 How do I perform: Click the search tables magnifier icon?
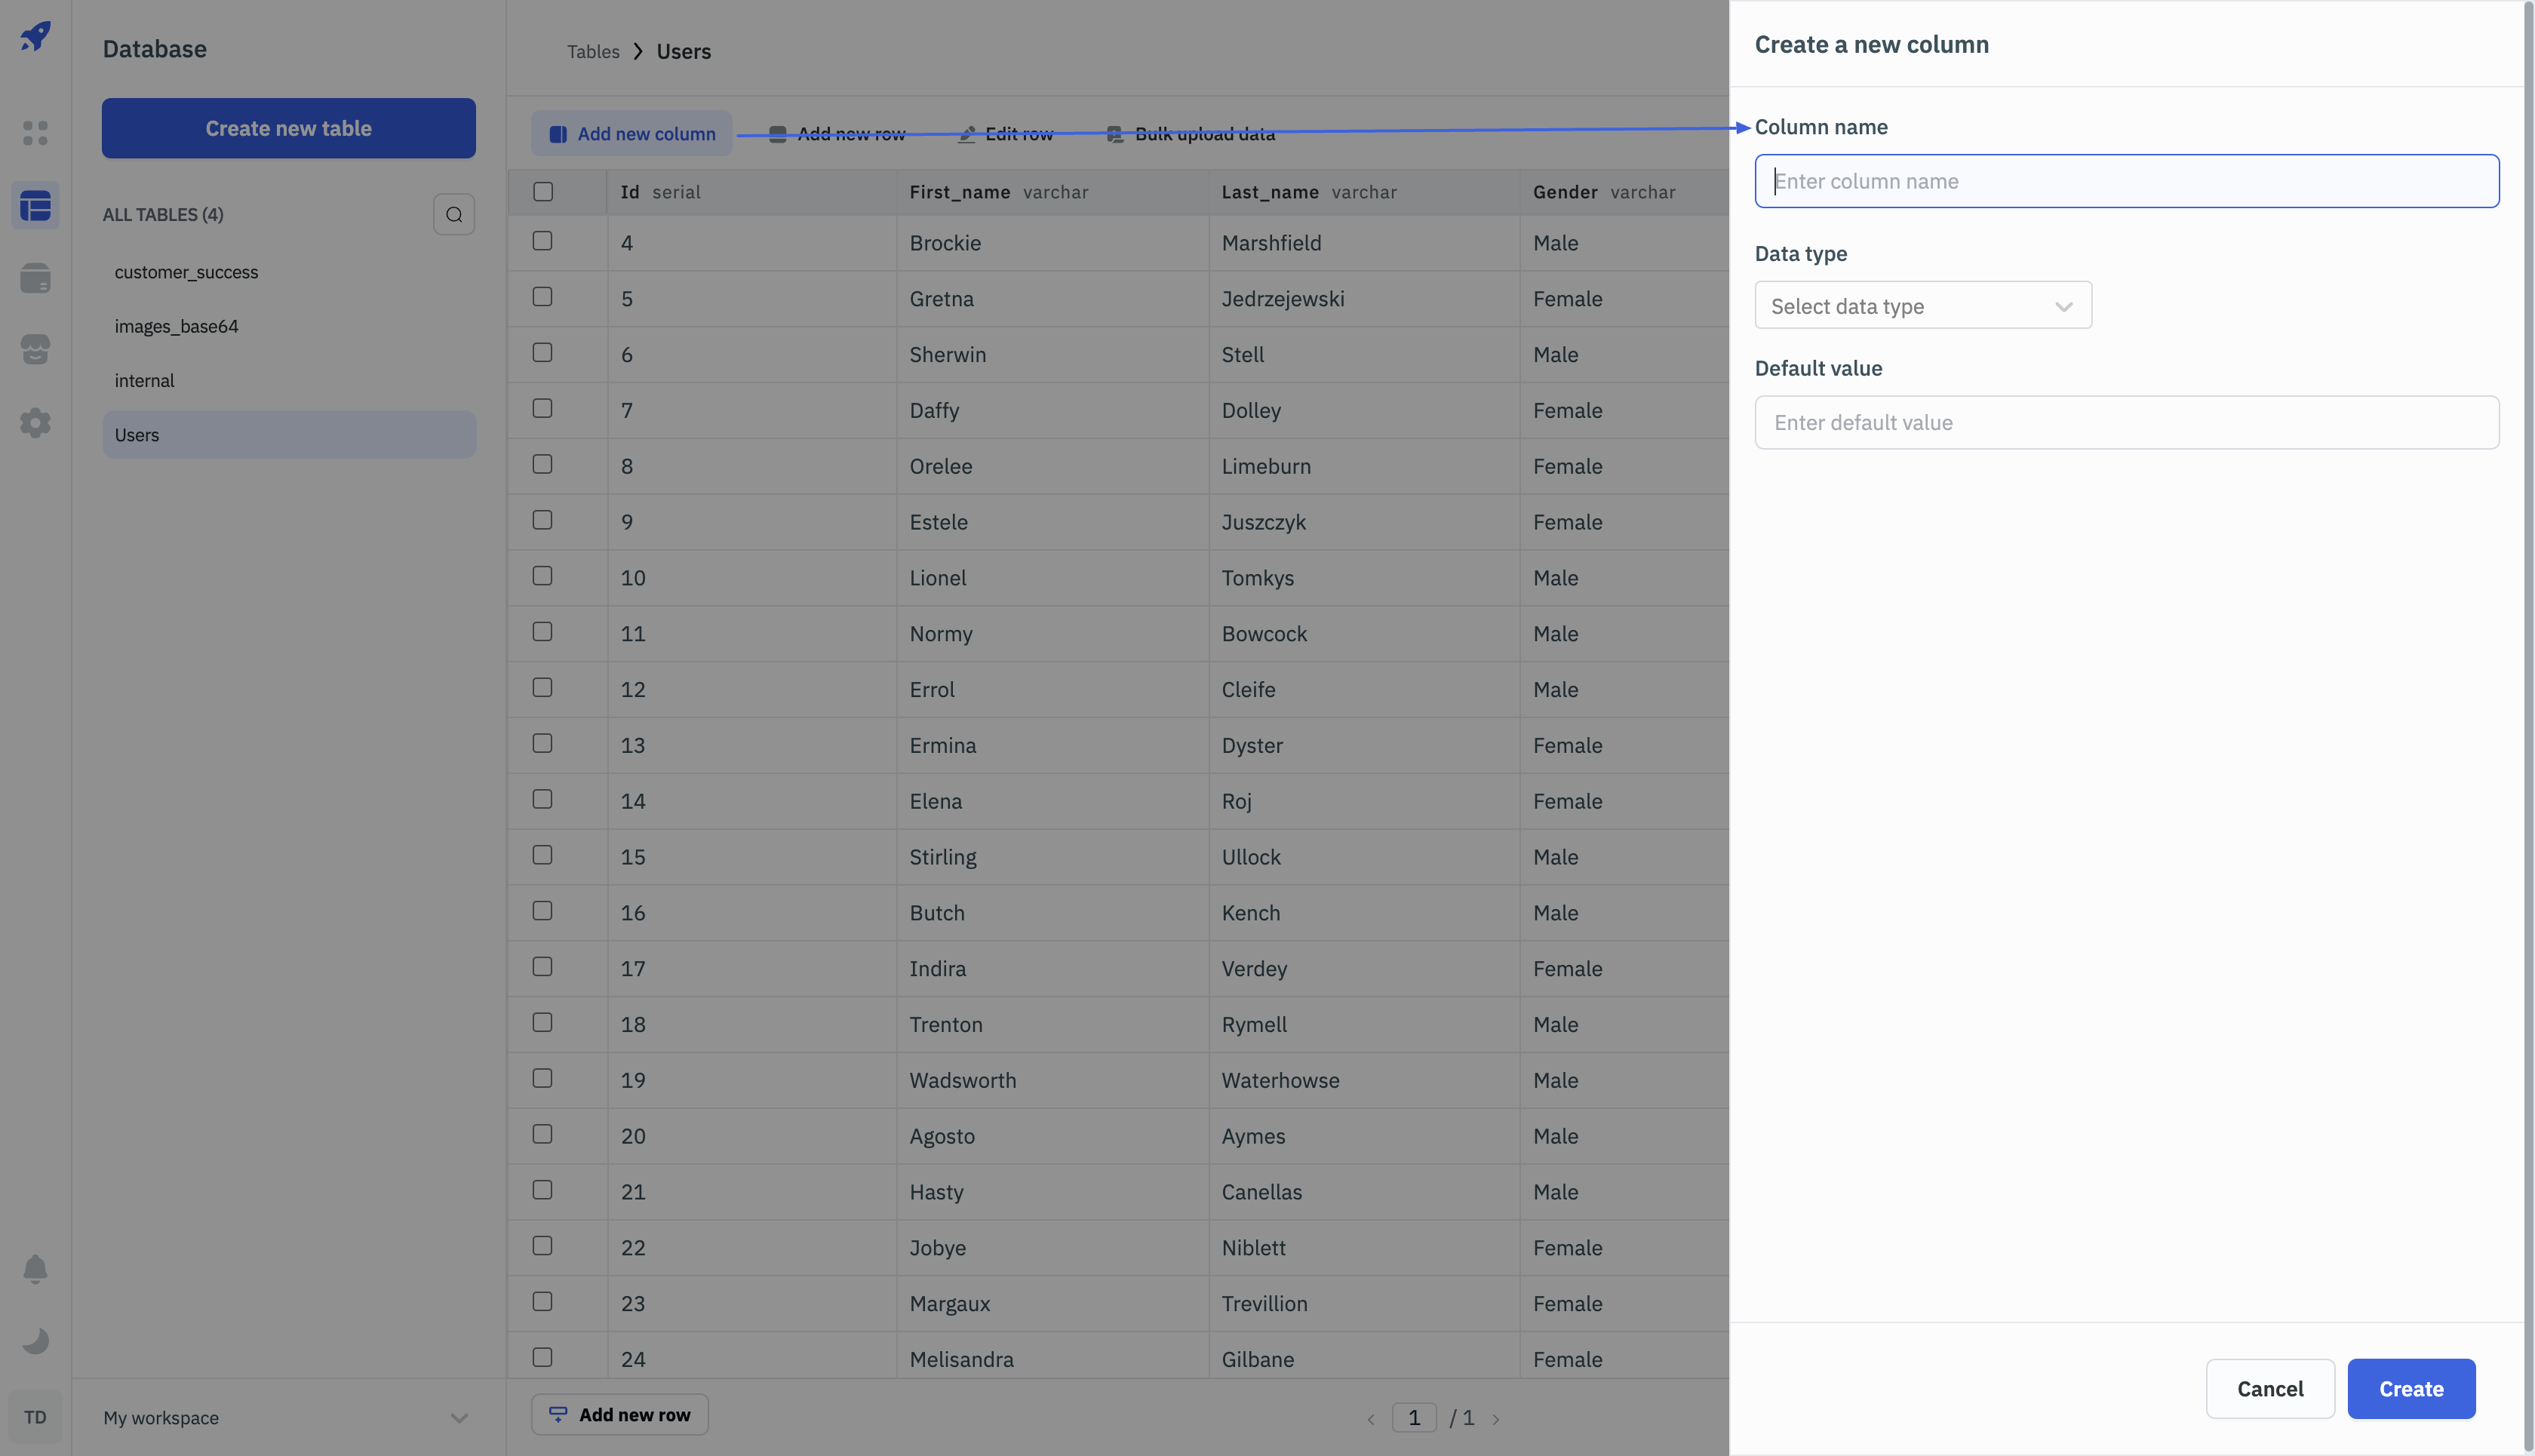click(453, 214)
